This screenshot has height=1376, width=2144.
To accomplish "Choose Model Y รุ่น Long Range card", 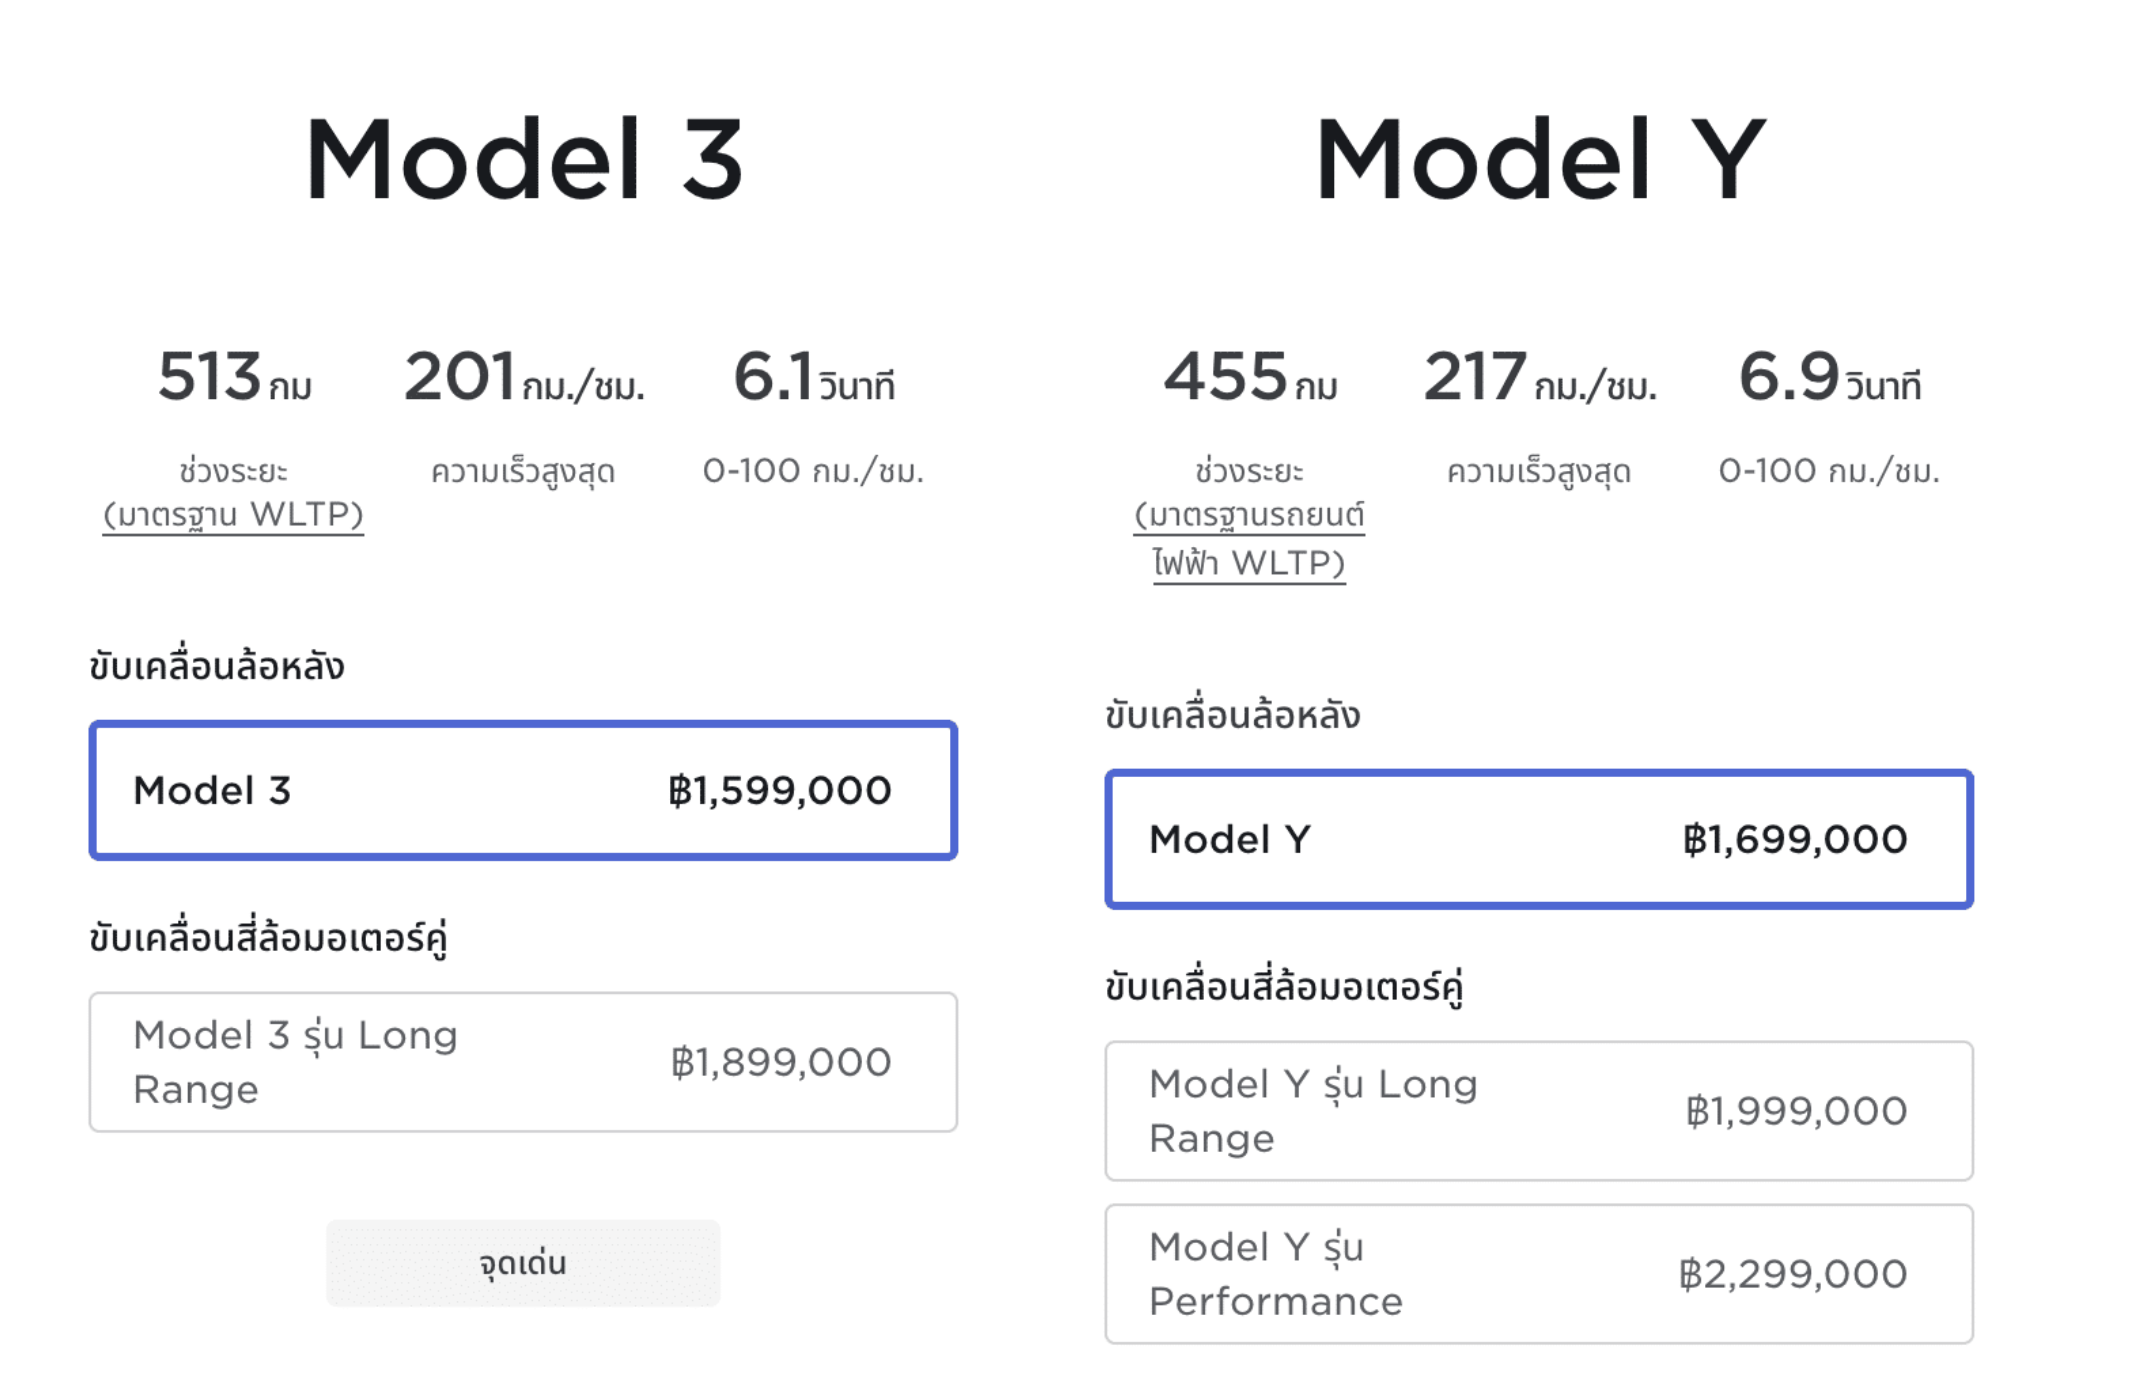I will [1539, 1111].
